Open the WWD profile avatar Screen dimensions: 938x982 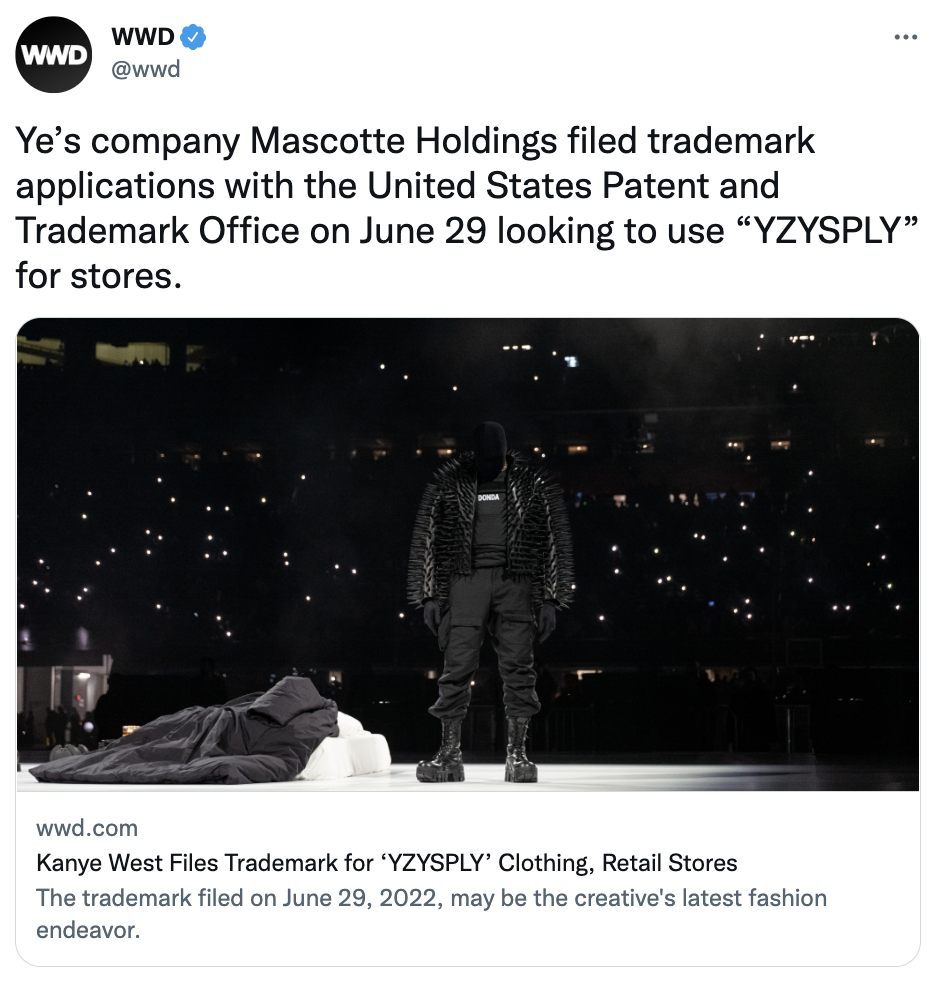54,55
